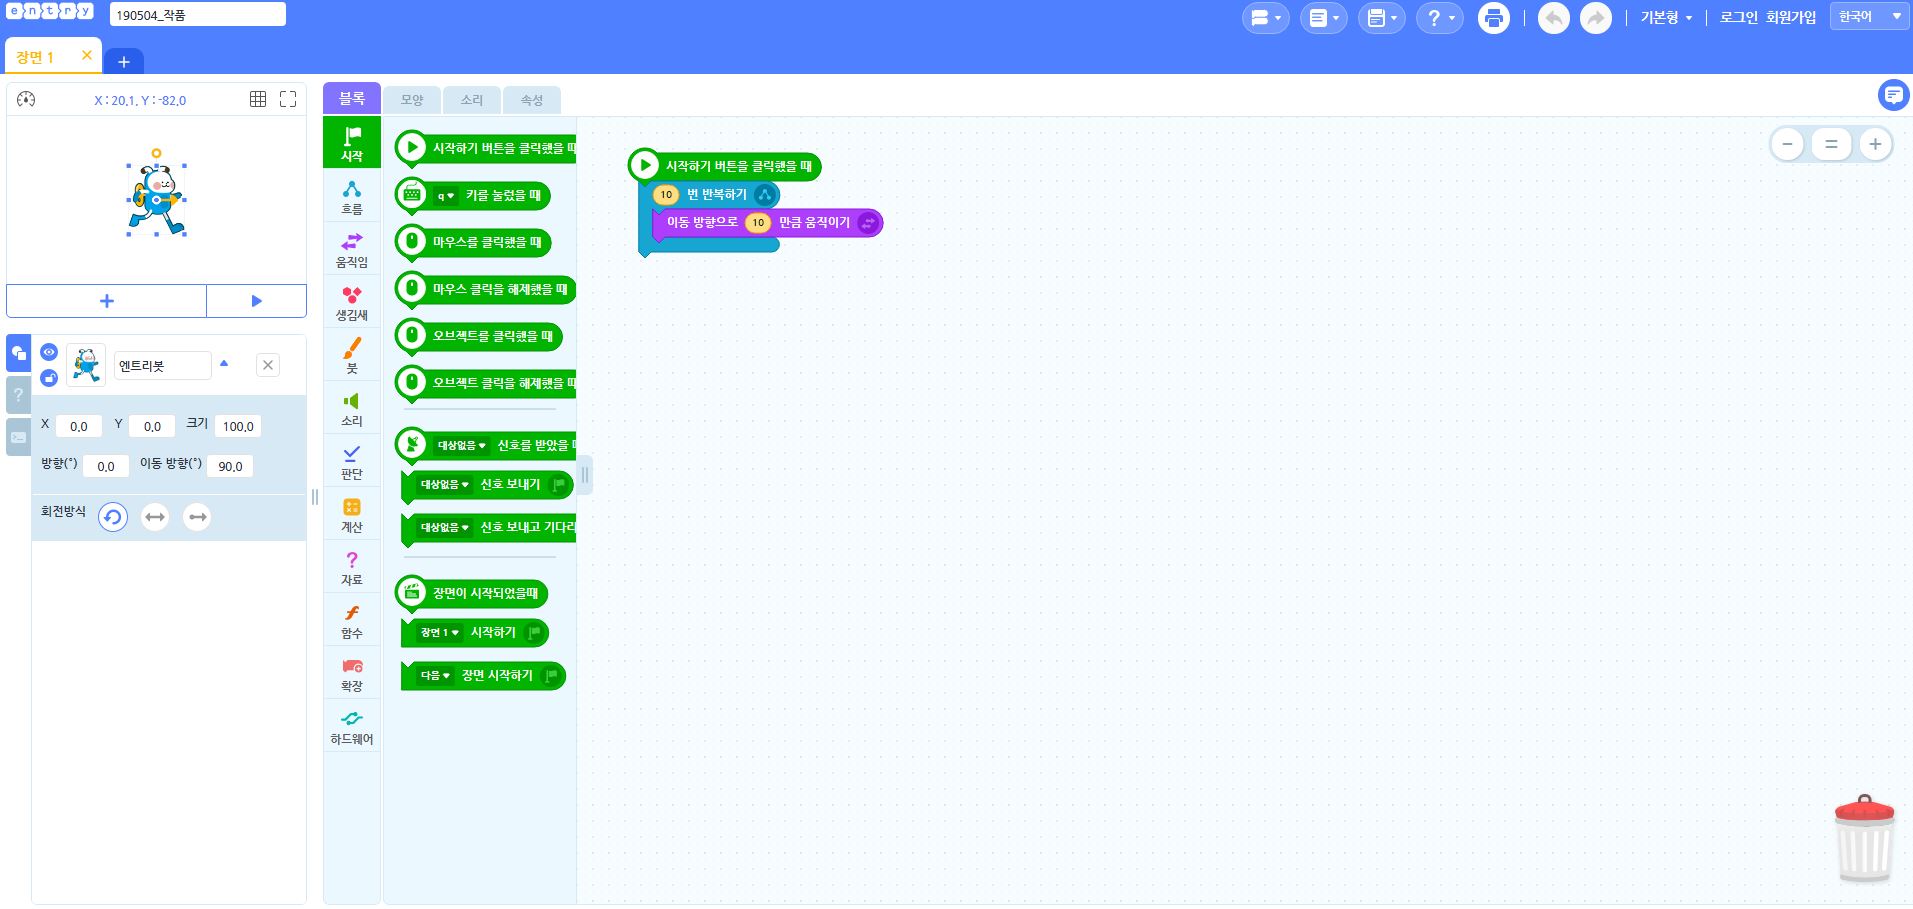Open the help dropdown in top bar
The width and height of the screenshot is (1913, 909).
tap(1439, 18)
